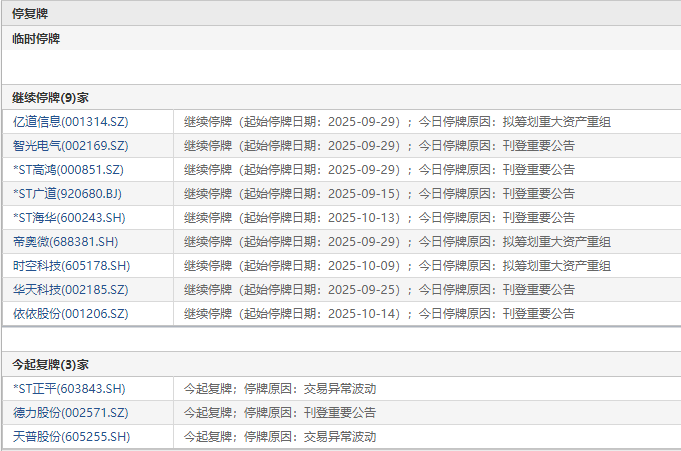Open the 德力股份(002571.SZ) link
681x451 pixels.
[71, 412]
